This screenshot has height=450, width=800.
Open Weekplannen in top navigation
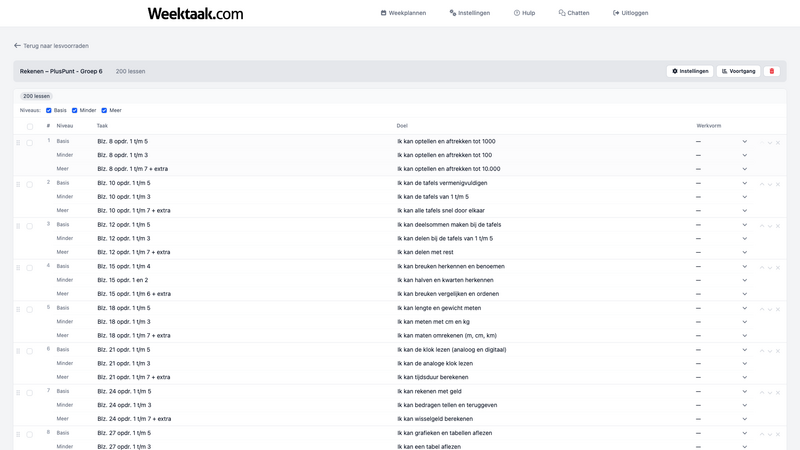point(403,13)
